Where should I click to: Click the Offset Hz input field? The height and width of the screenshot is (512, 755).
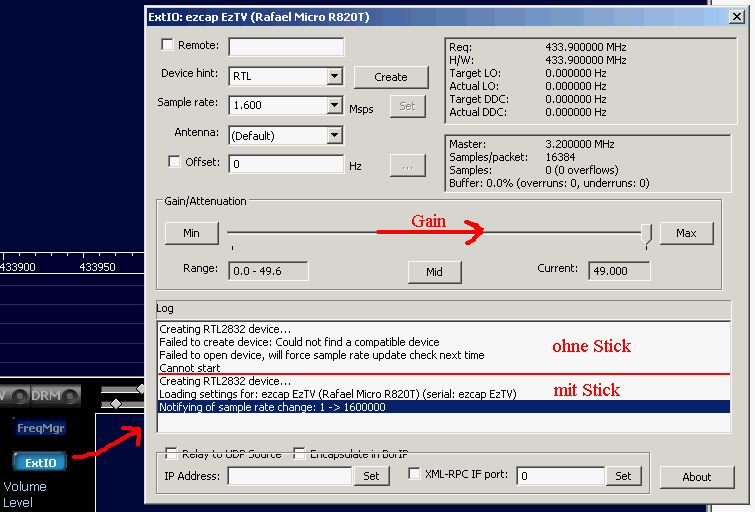click(286, 164)
